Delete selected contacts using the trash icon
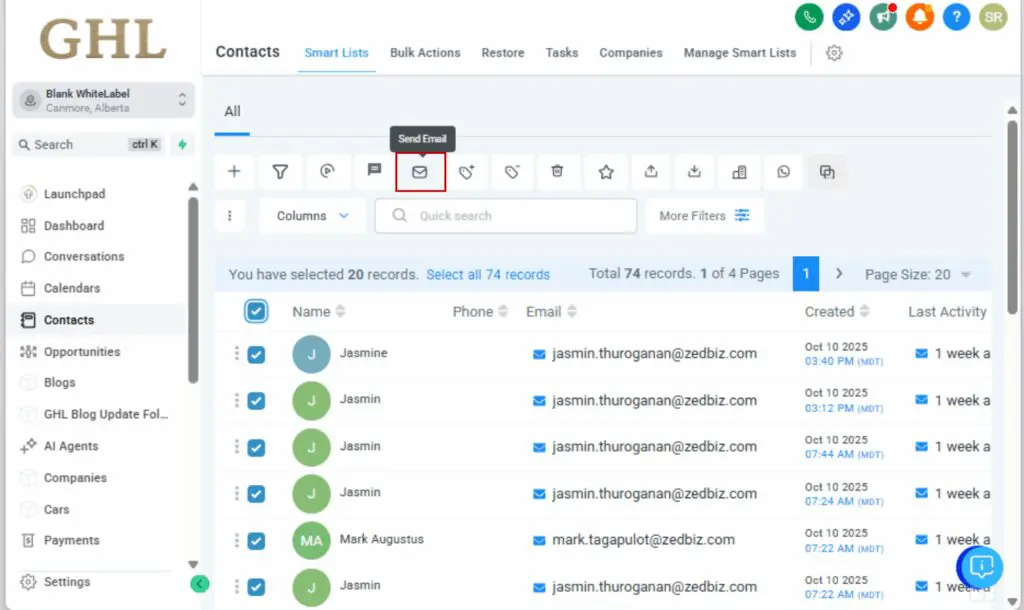This screenshot has height=610, width=1024. [559, 171]
